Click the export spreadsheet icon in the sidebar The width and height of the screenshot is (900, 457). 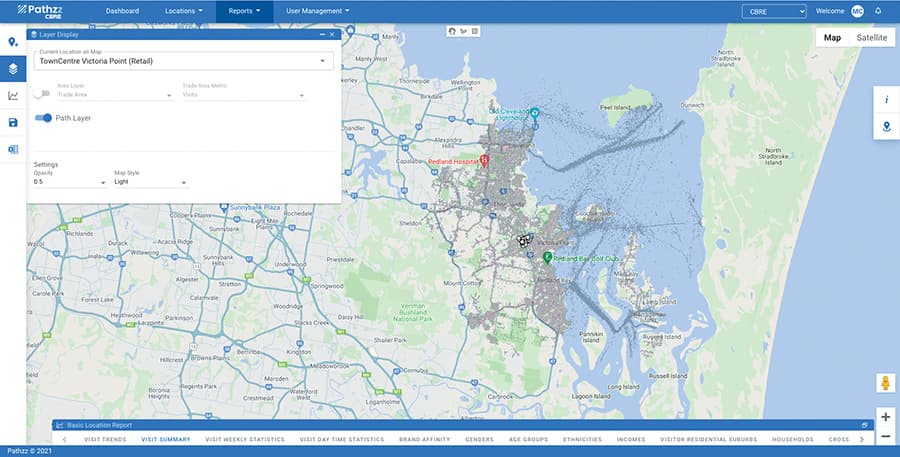click(x=13, y=149)
